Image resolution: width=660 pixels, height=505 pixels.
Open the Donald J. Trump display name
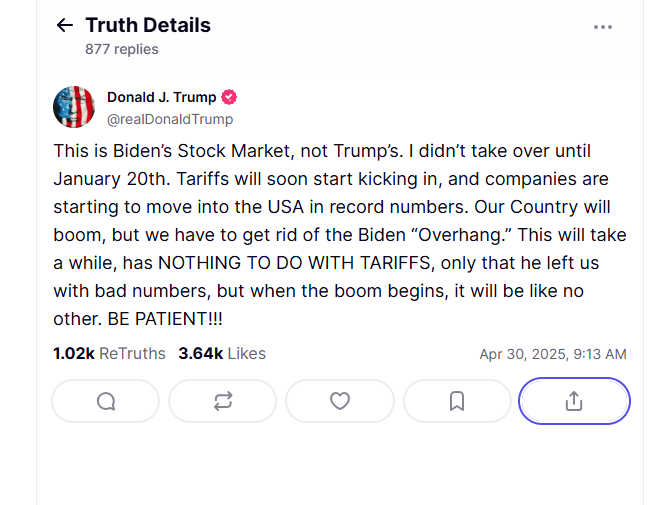[161, 97]
